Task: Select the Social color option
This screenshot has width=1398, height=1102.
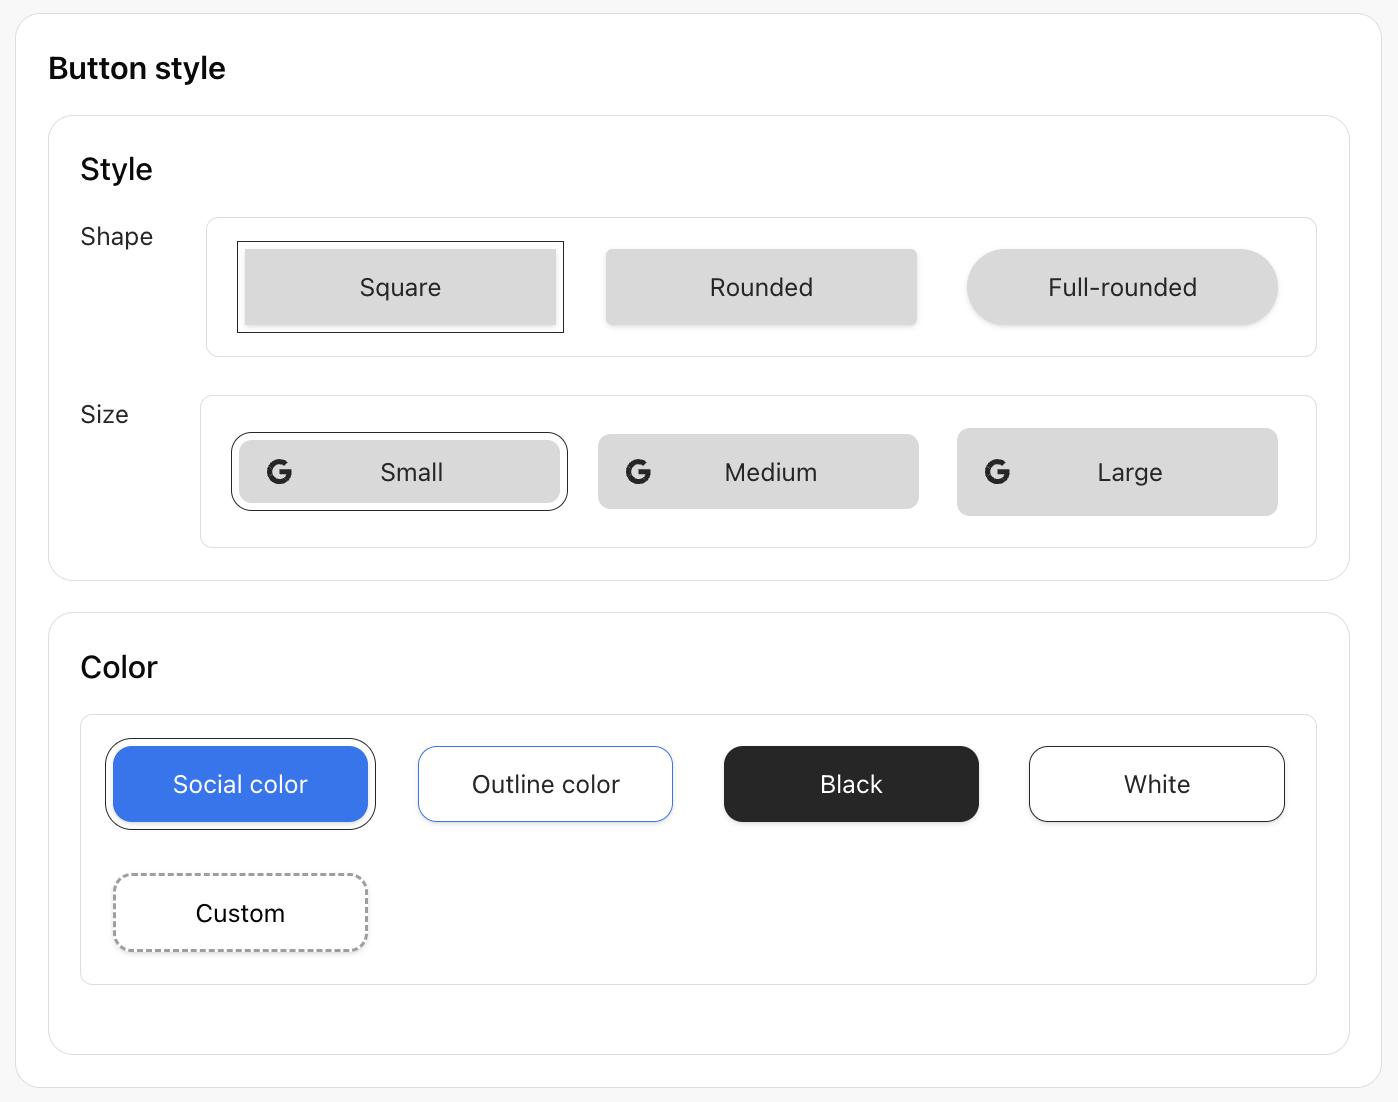Action: pos(240,784)
